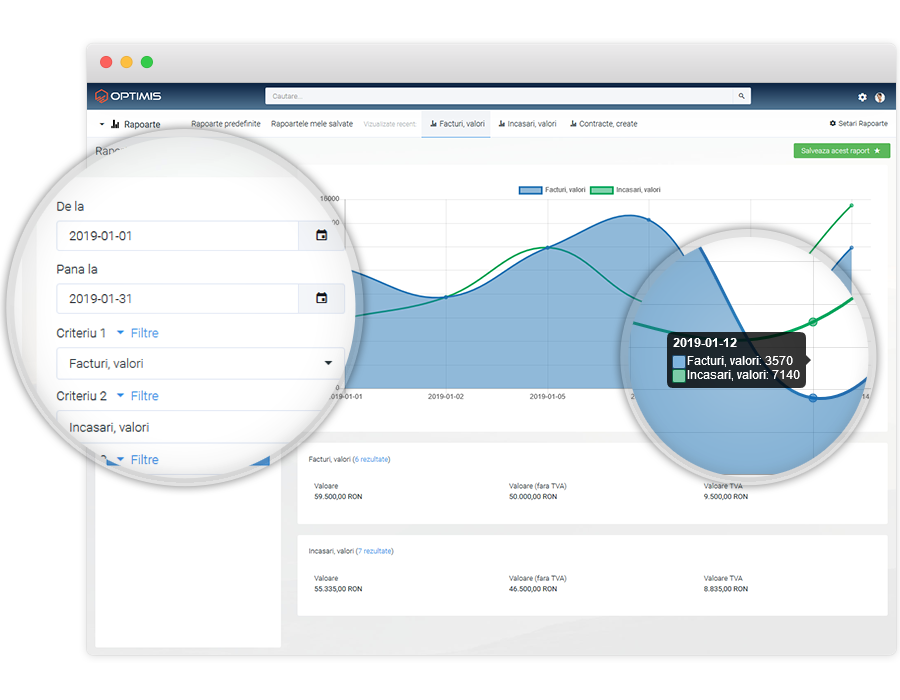Image resolution: width=900 pixels, height=700 pixels.
Task: Expand Filtre next to Criteriu 1
Action: tap(137, 333)
